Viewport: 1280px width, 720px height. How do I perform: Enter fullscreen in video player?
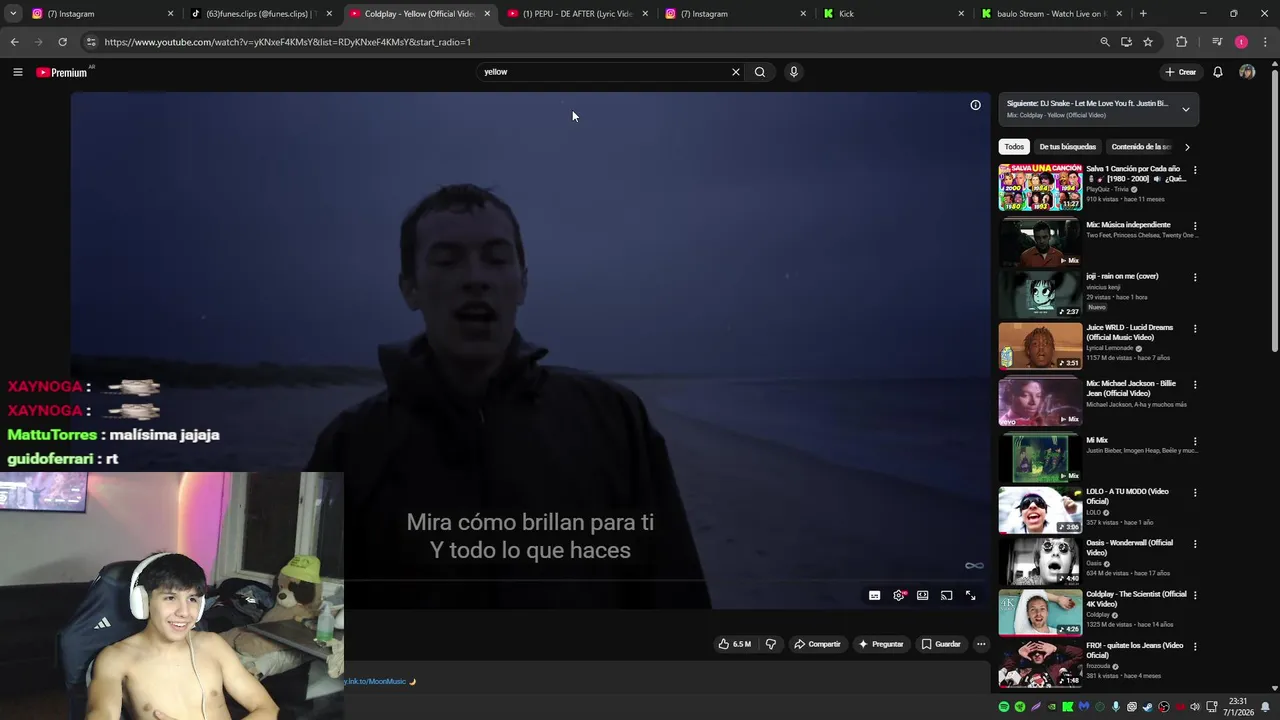[x=971, y=595]
